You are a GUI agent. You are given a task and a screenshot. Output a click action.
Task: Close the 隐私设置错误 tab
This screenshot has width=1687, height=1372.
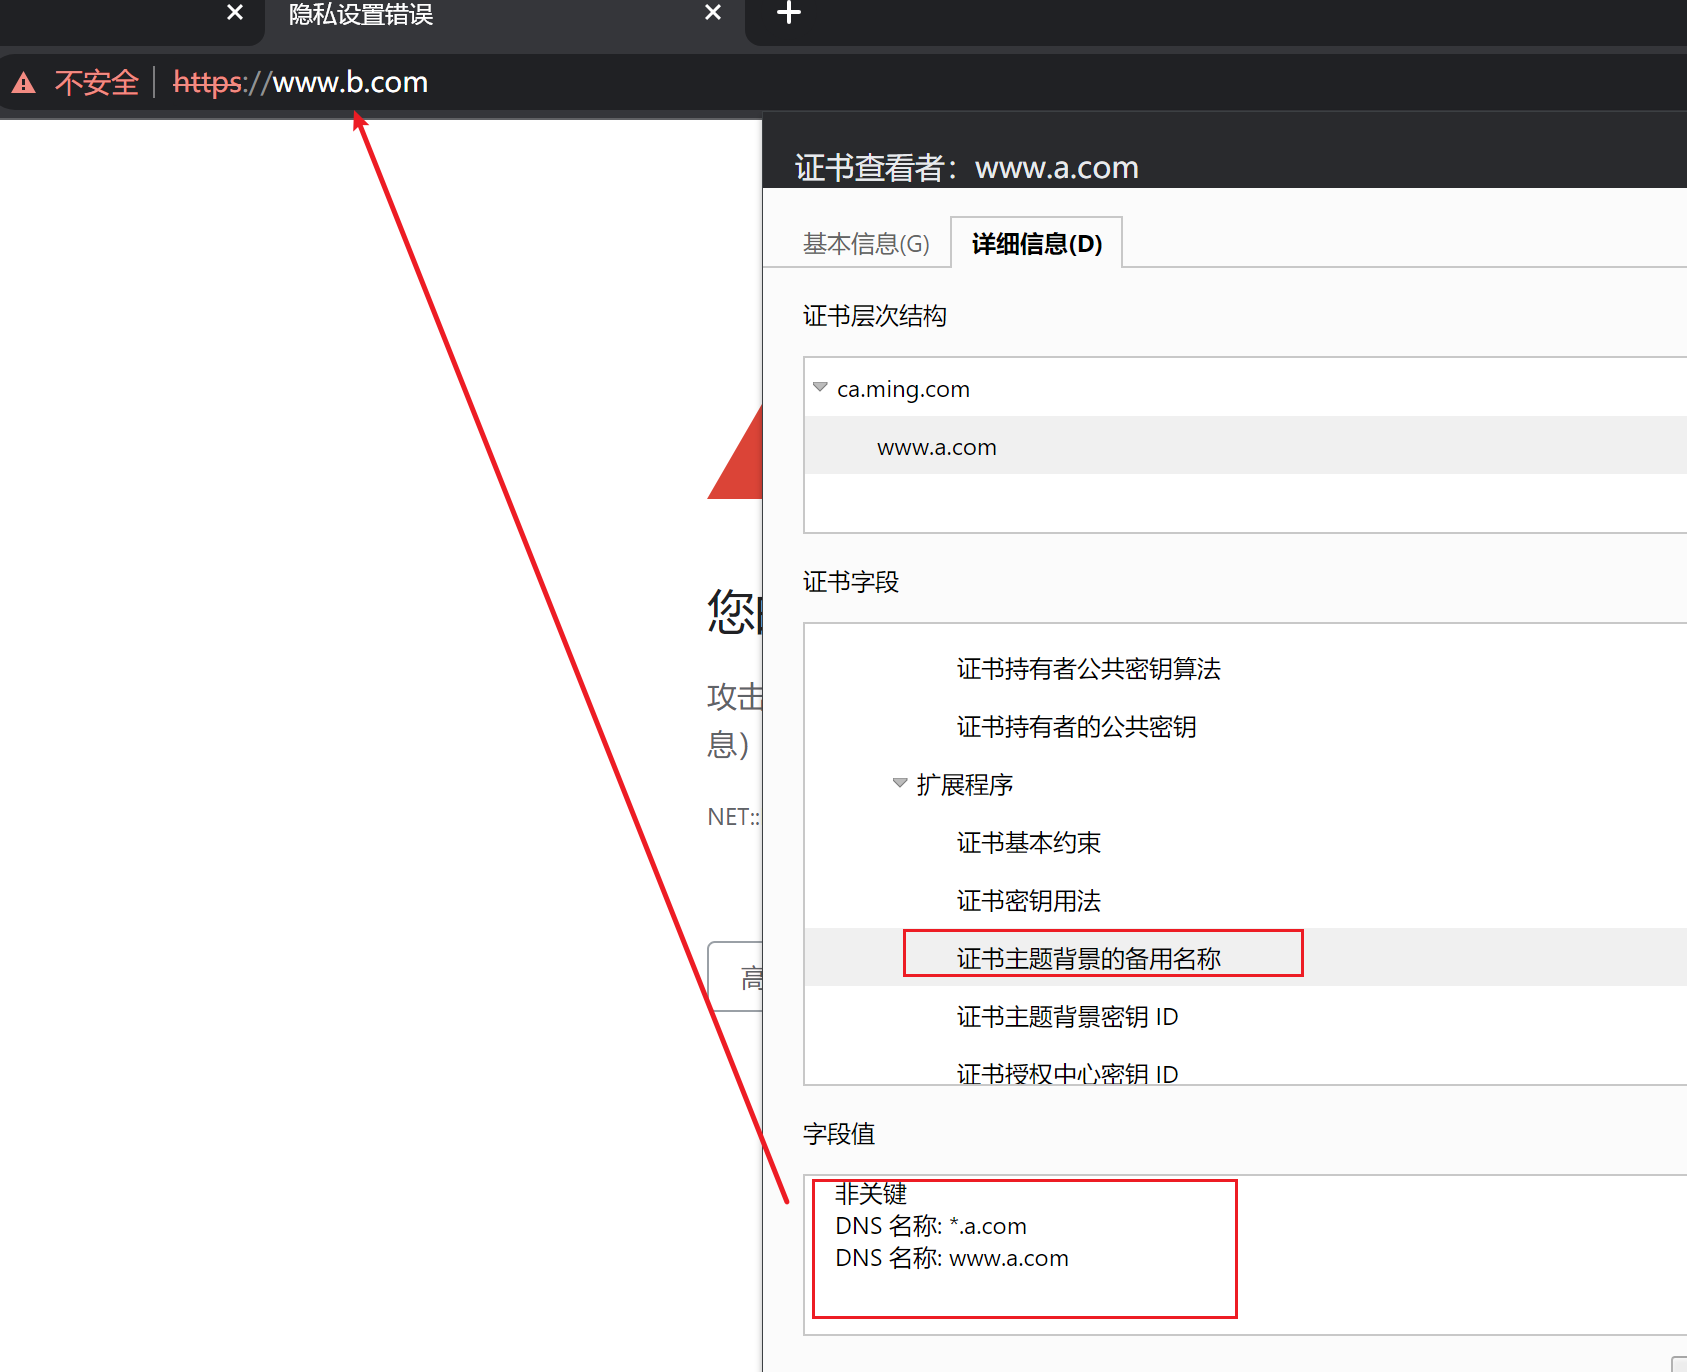[x=712, y=13]
